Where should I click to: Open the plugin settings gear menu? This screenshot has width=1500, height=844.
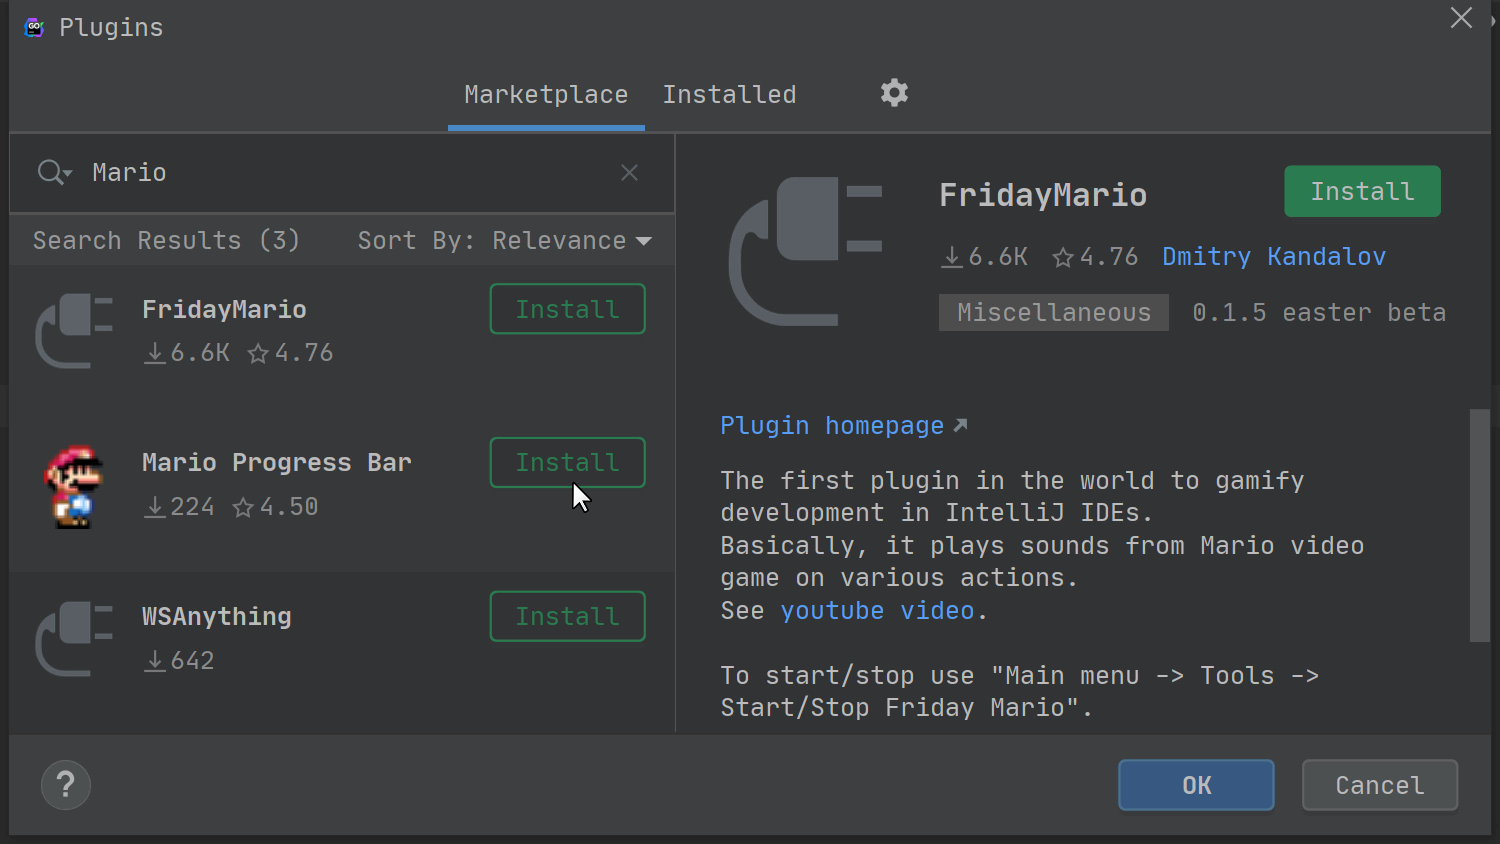click(893, 93)
